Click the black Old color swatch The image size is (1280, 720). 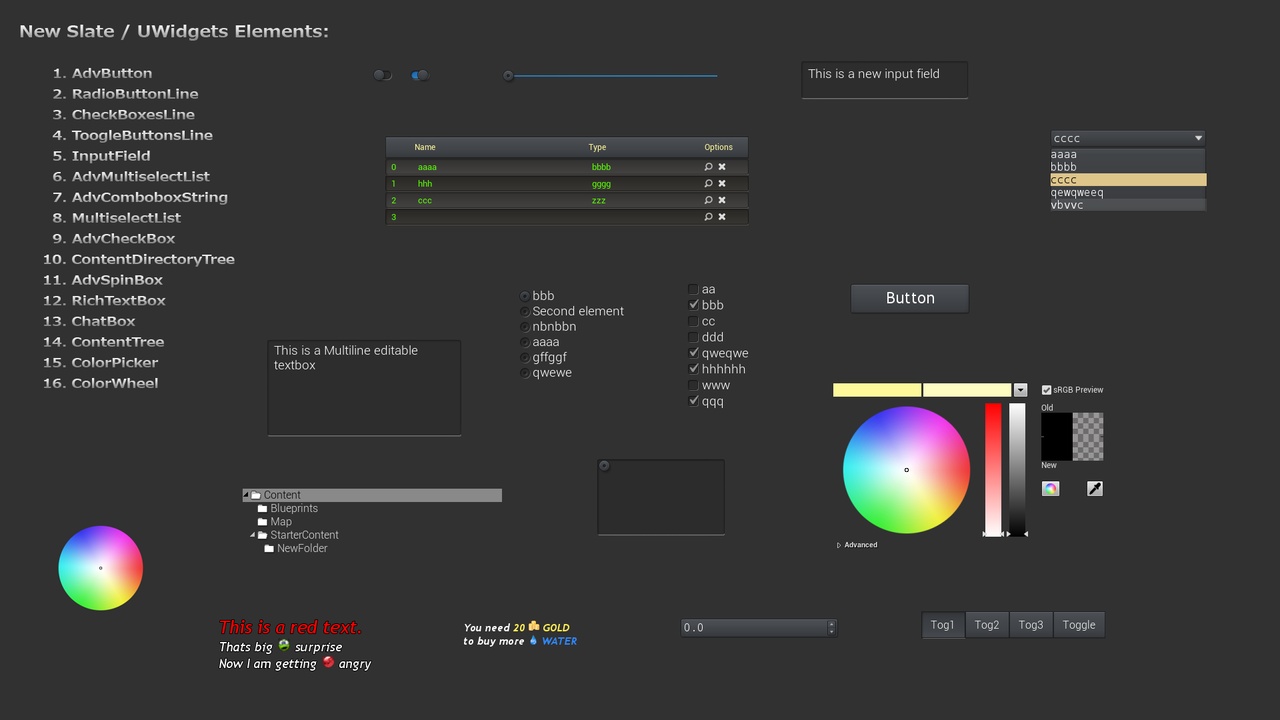coord(1057,437)
